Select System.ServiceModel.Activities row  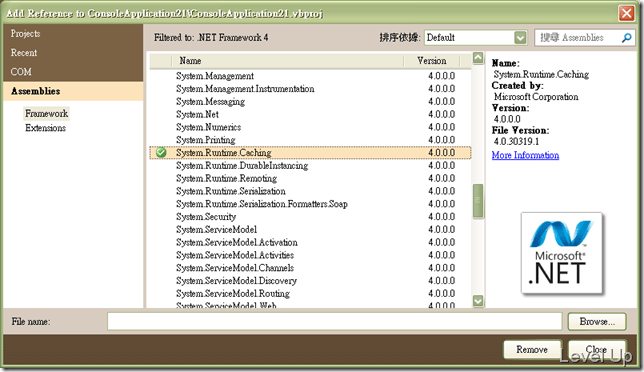(x=310, y=255)
